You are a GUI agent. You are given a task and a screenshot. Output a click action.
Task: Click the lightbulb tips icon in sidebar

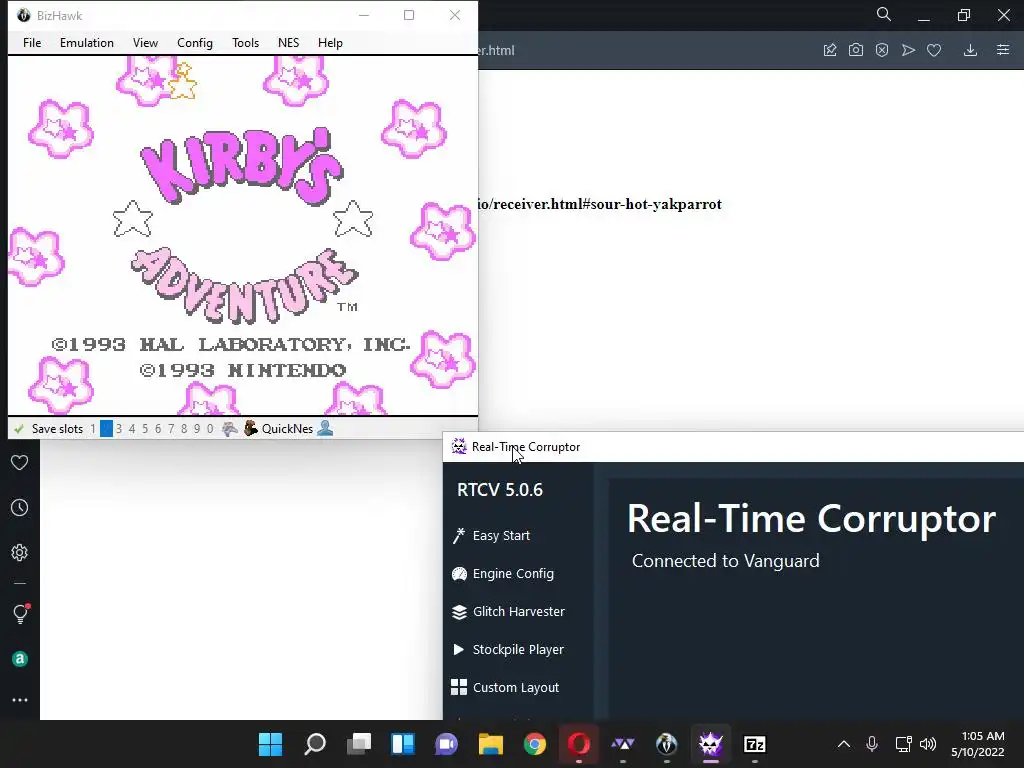[20, 614]
